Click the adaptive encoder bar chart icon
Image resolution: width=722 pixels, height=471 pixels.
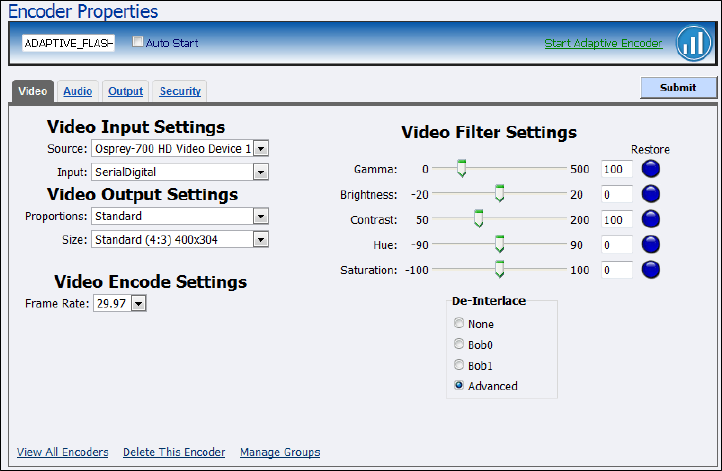pos(692,43)
